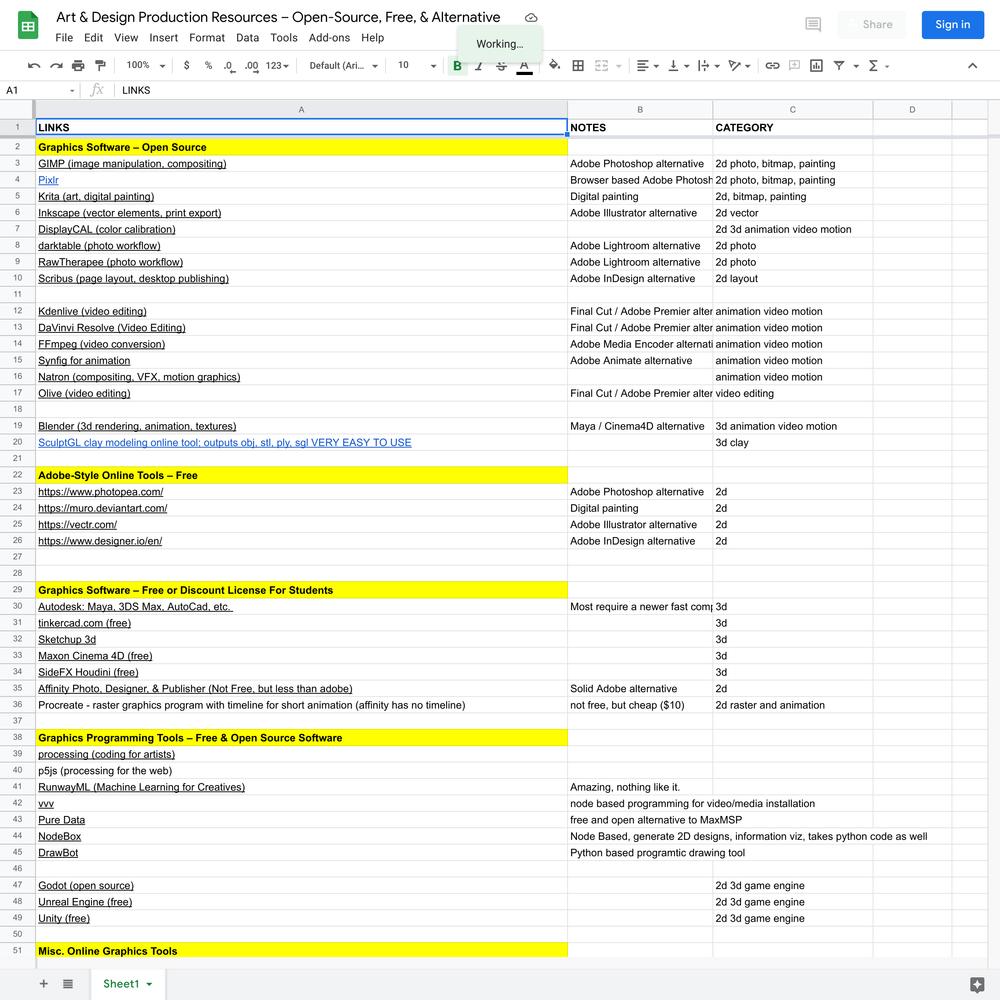1000x1000 pixels.
Task: Toggle italic formatting
Action: click(x=479, y=66)
